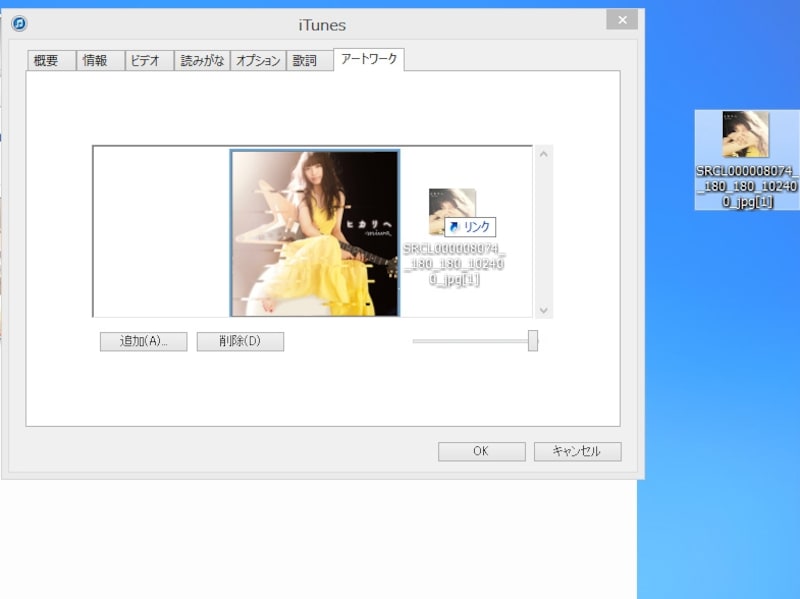800x599 pixels.
Task: Select the SRCL000008074 jpg file on the desktop
Action: (746, 159)
